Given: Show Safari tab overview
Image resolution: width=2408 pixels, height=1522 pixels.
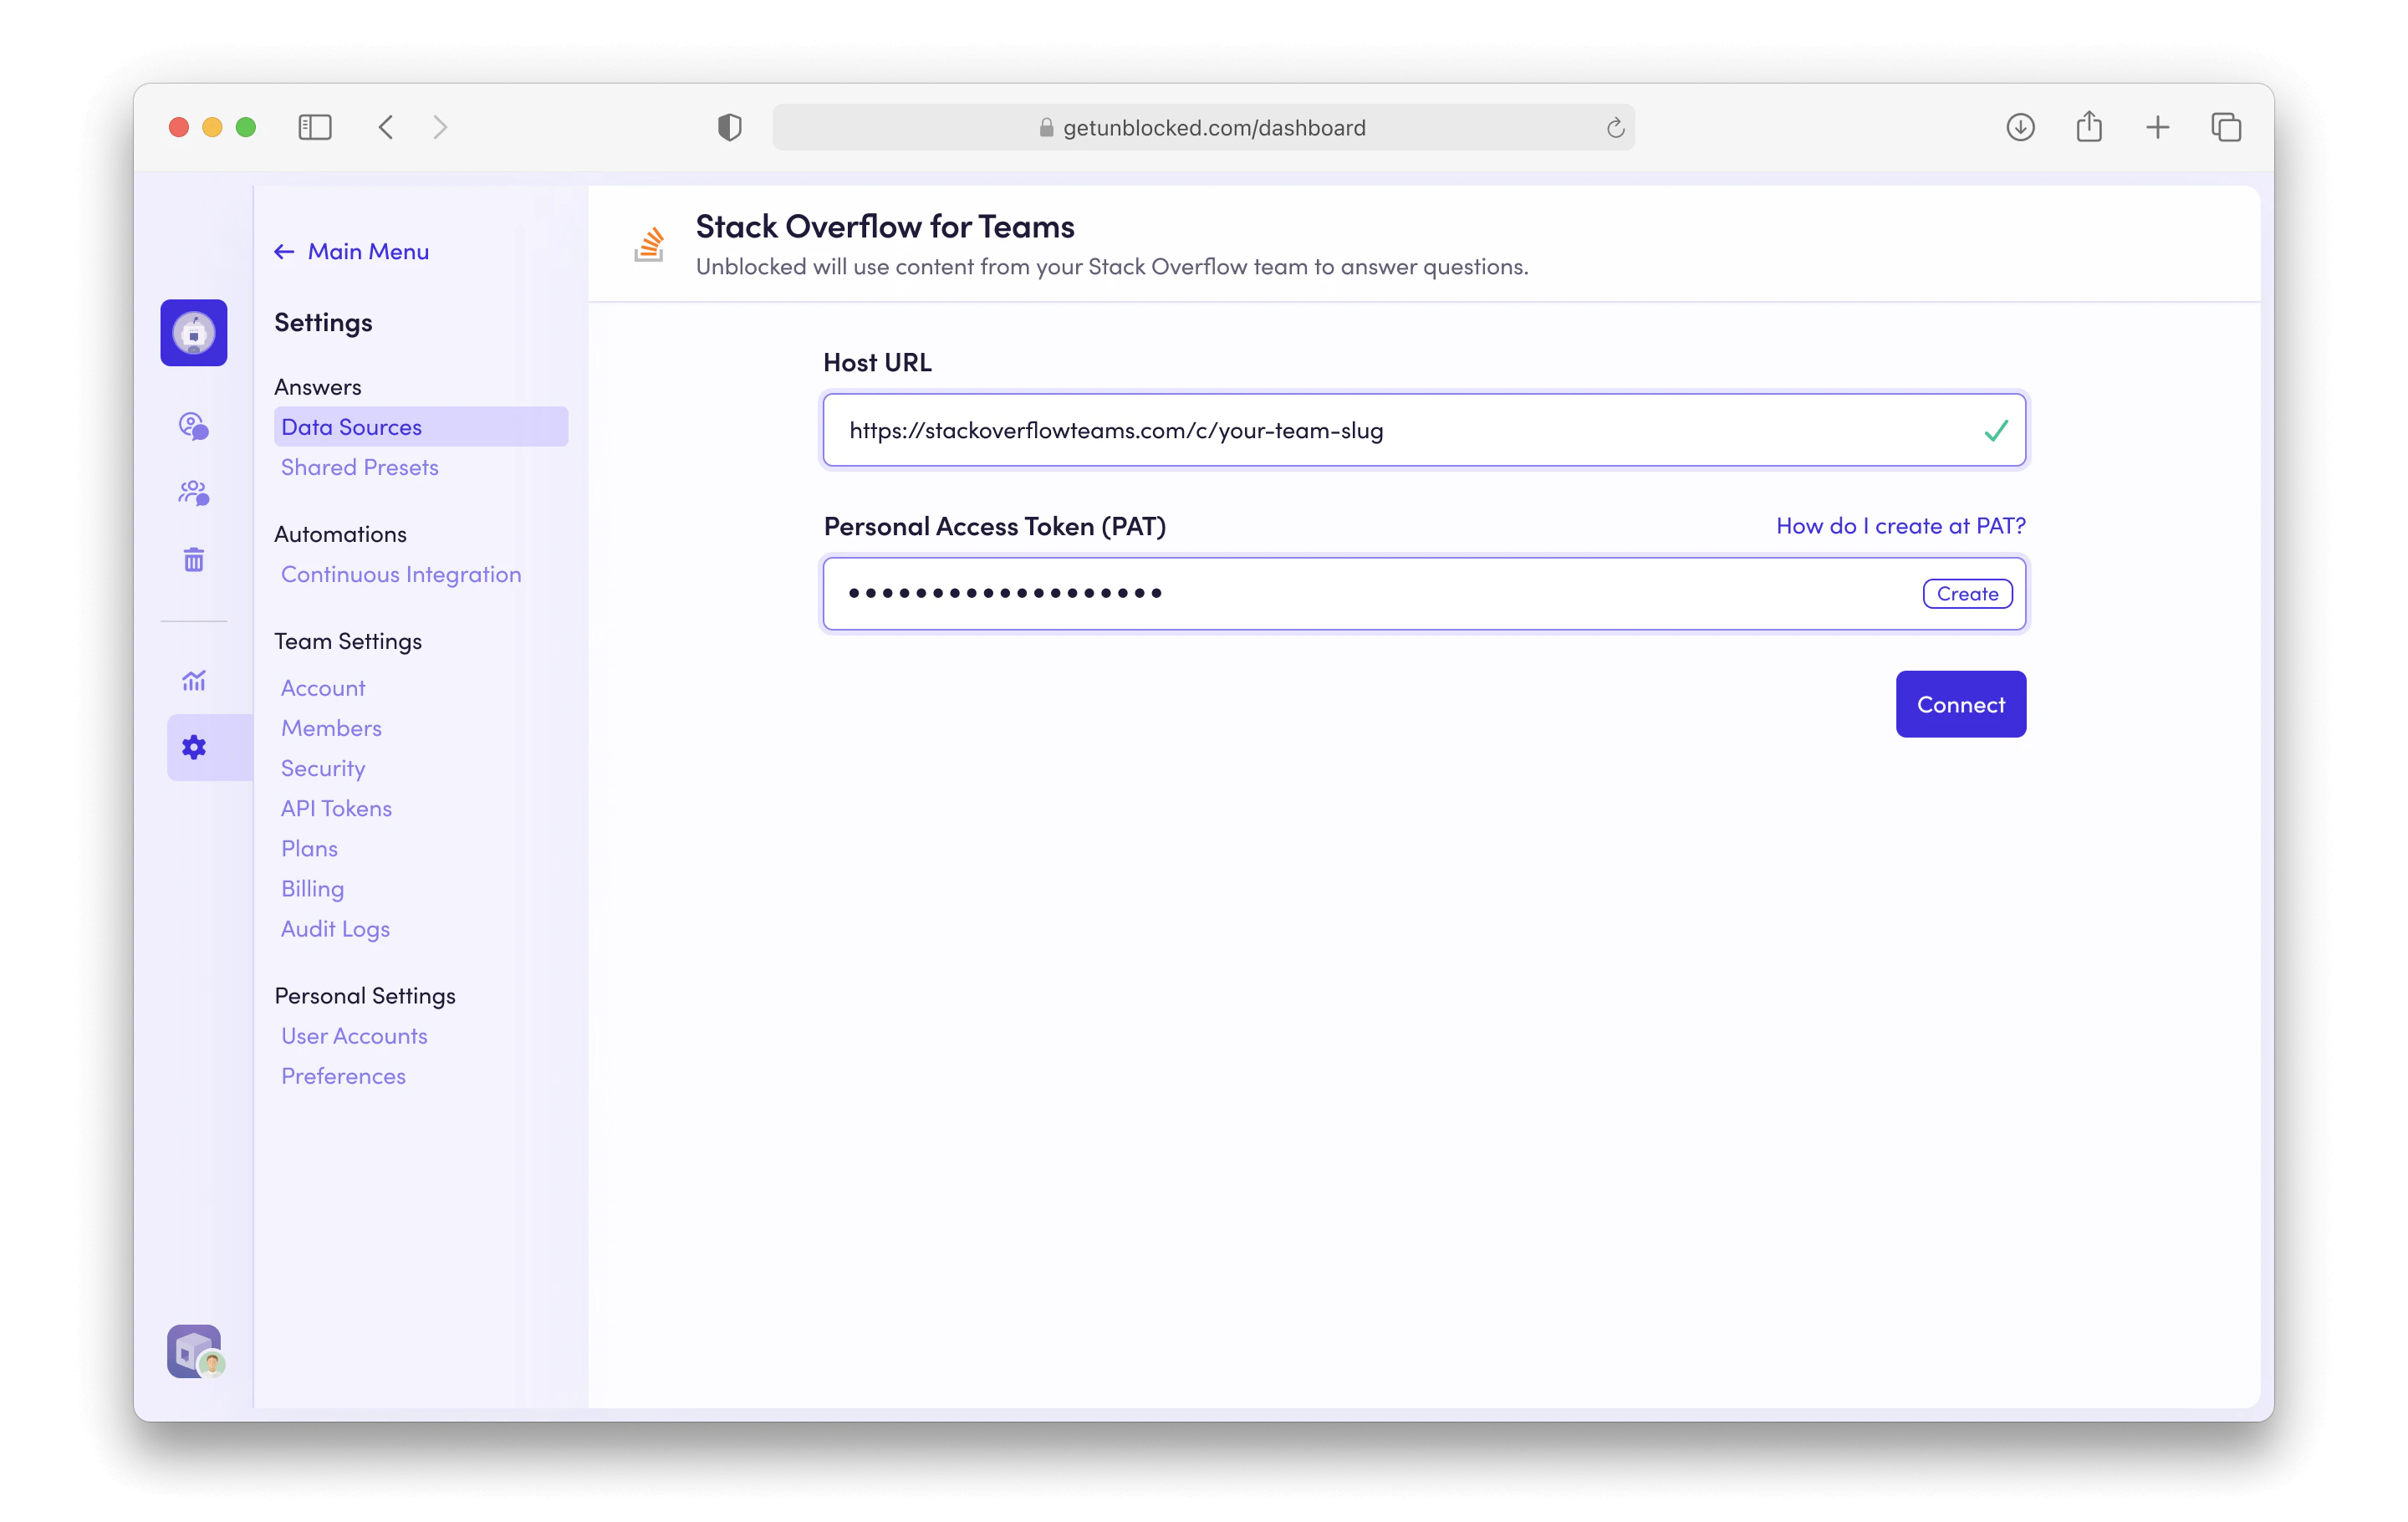Looking at the screenshot, I should (x=2227, y=127).
